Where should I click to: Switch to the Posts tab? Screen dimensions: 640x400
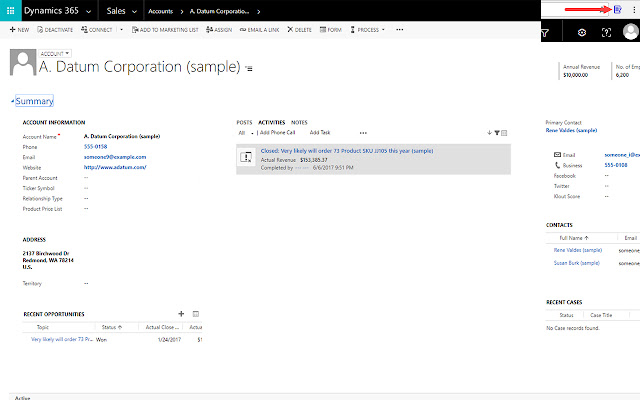(244, 122)
